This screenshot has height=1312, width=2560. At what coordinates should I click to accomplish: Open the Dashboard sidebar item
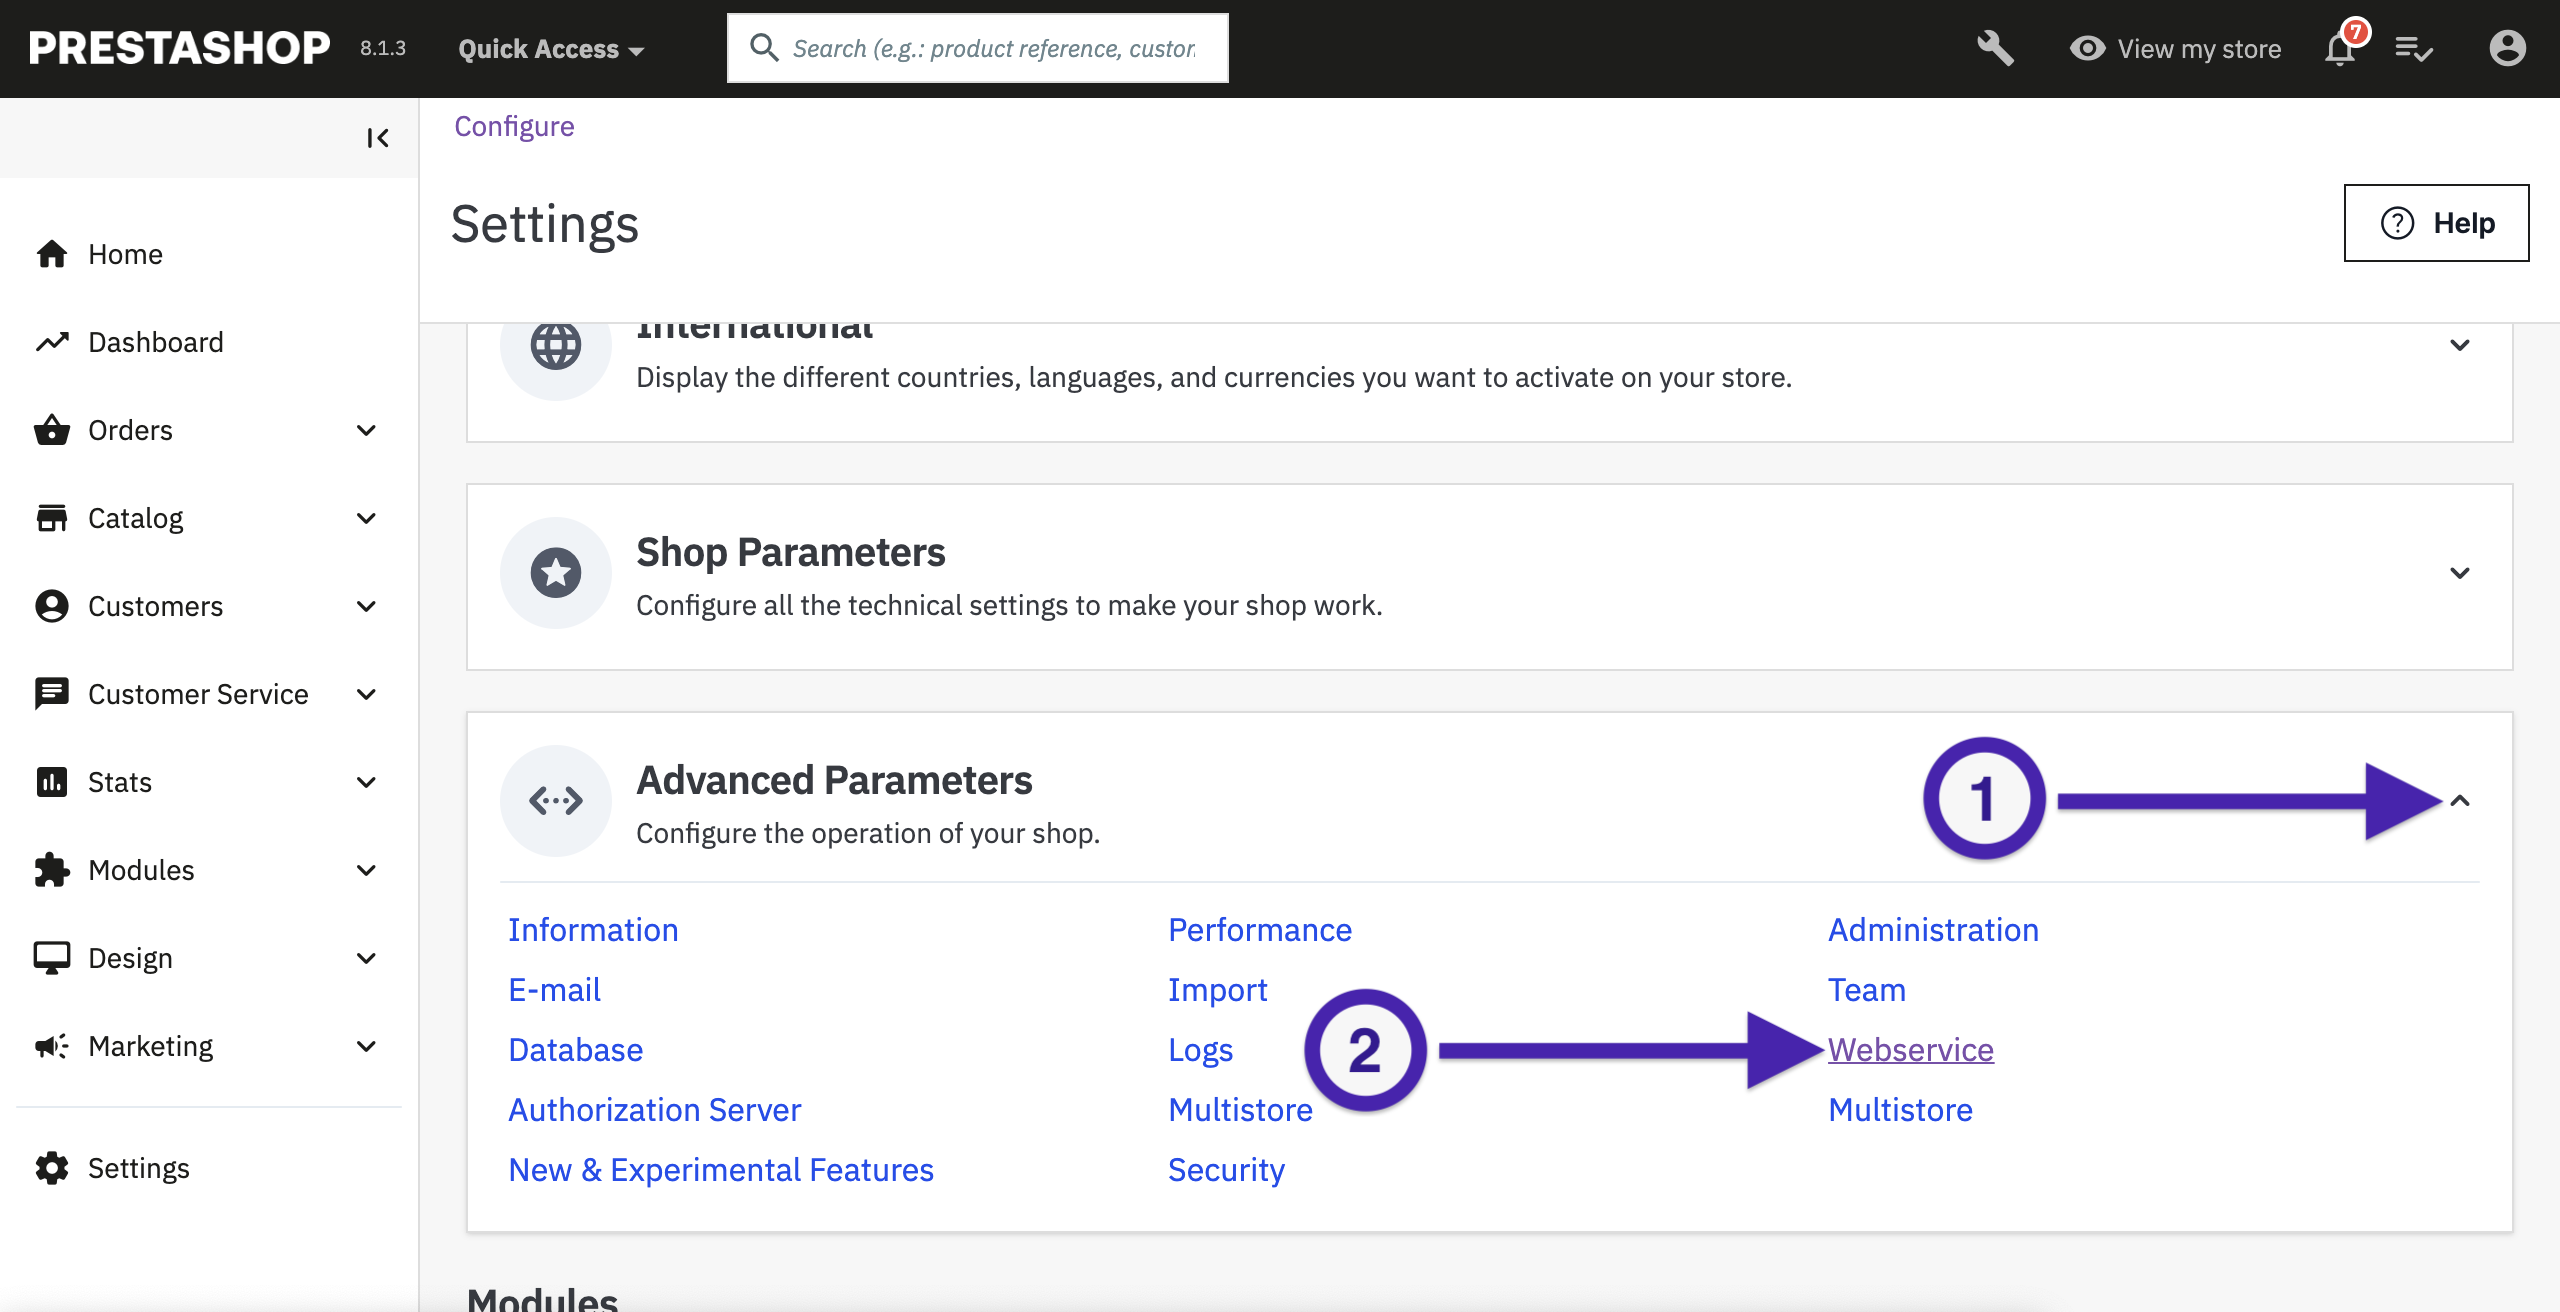(x=155, y=342)
